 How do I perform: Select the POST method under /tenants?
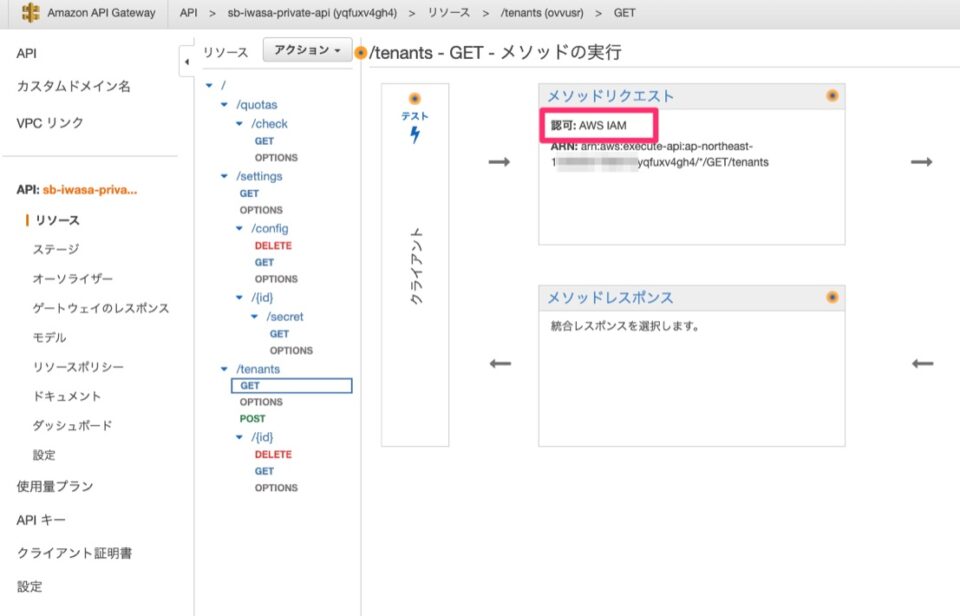253,418
